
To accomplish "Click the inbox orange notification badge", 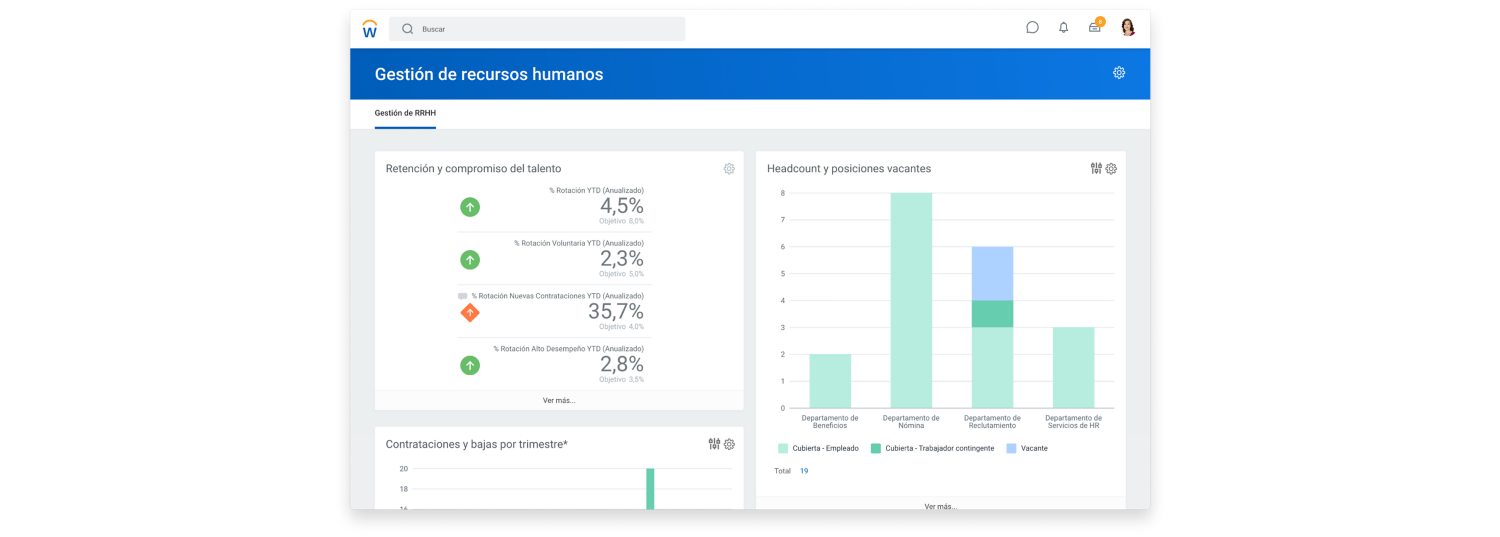I will [x=1100, y=21].
